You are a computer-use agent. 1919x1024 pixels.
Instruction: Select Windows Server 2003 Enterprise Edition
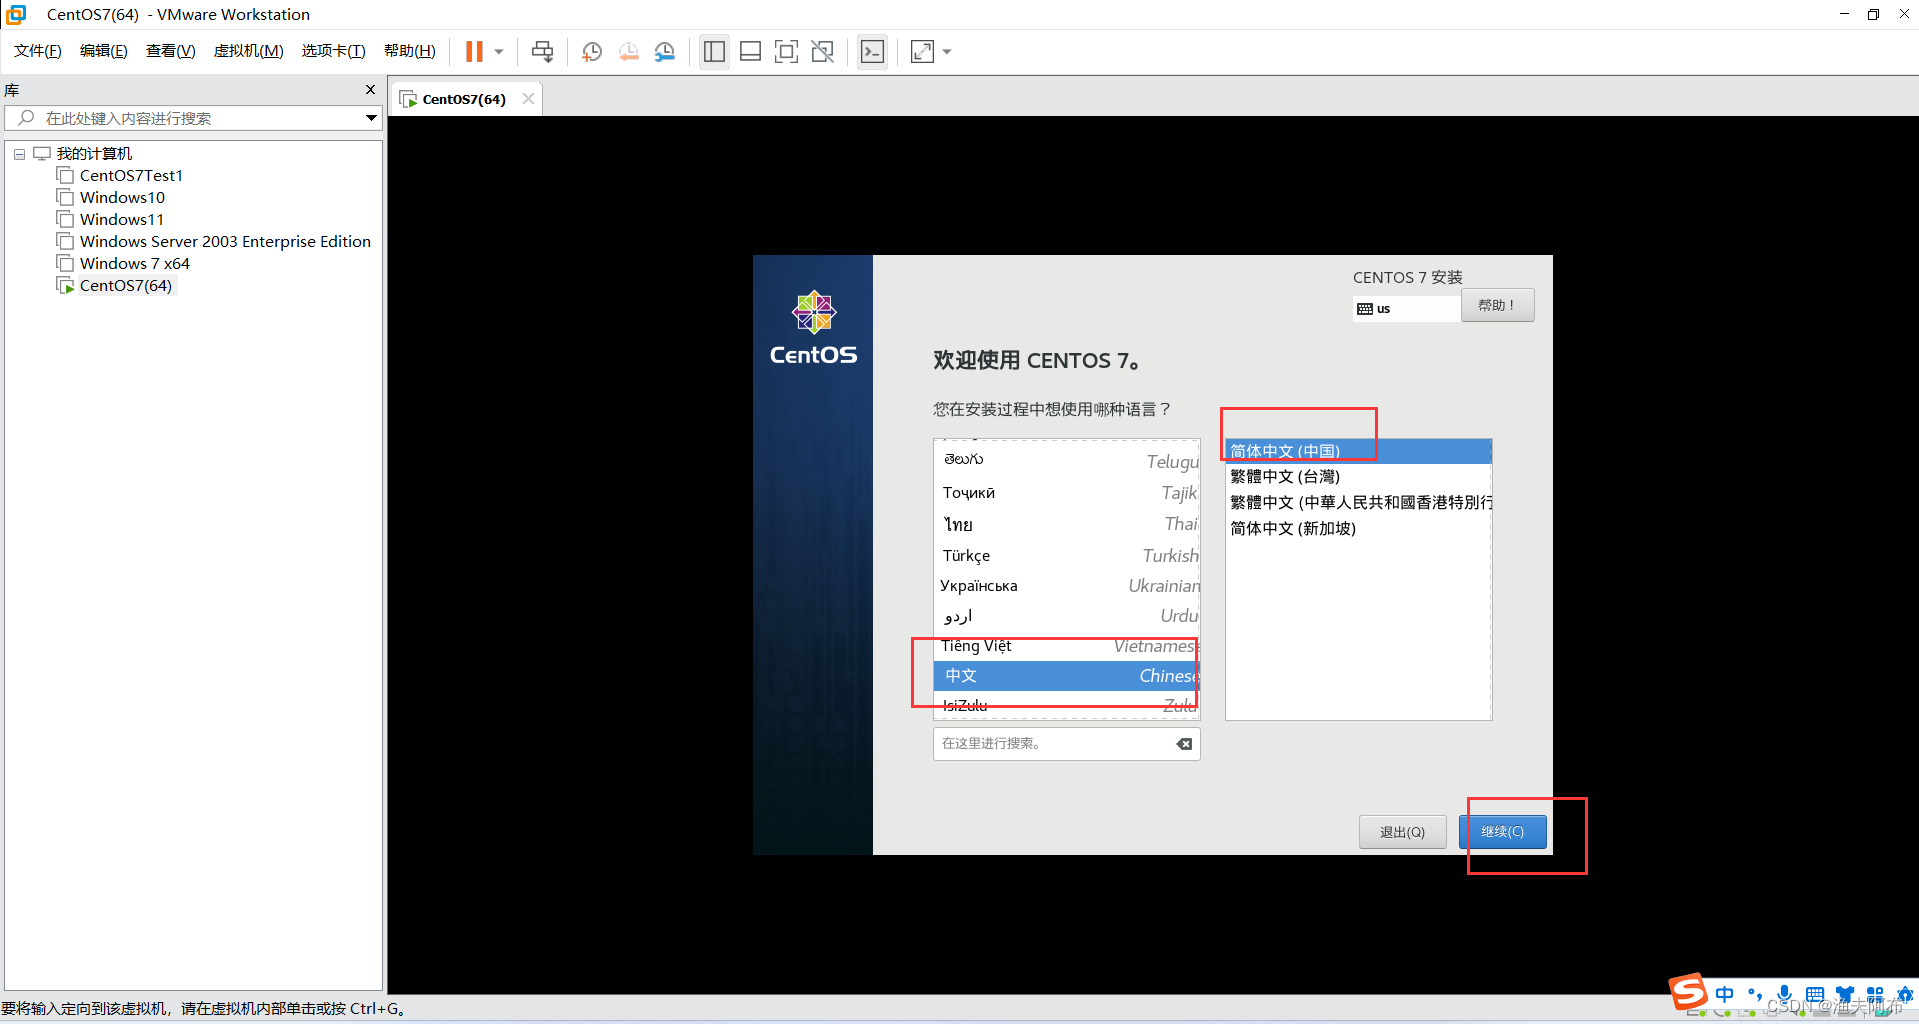pos(225,242)
